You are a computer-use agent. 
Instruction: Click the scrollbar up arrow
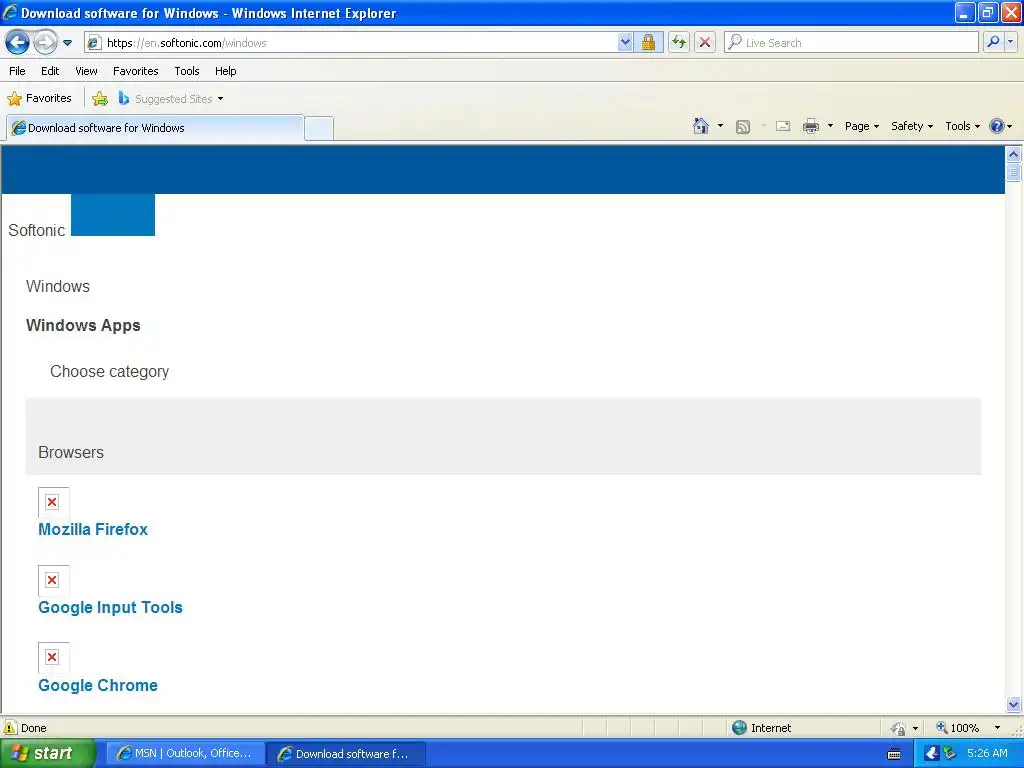coord(1014,155)
